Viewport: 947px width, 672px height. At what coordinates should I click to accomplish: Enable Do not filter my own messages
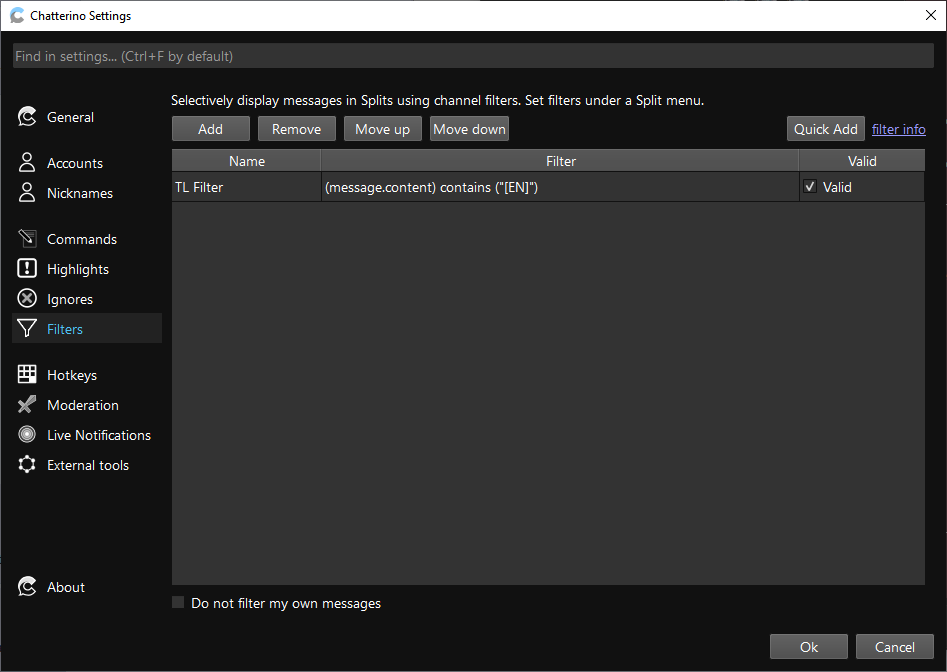tap(178, 603)
